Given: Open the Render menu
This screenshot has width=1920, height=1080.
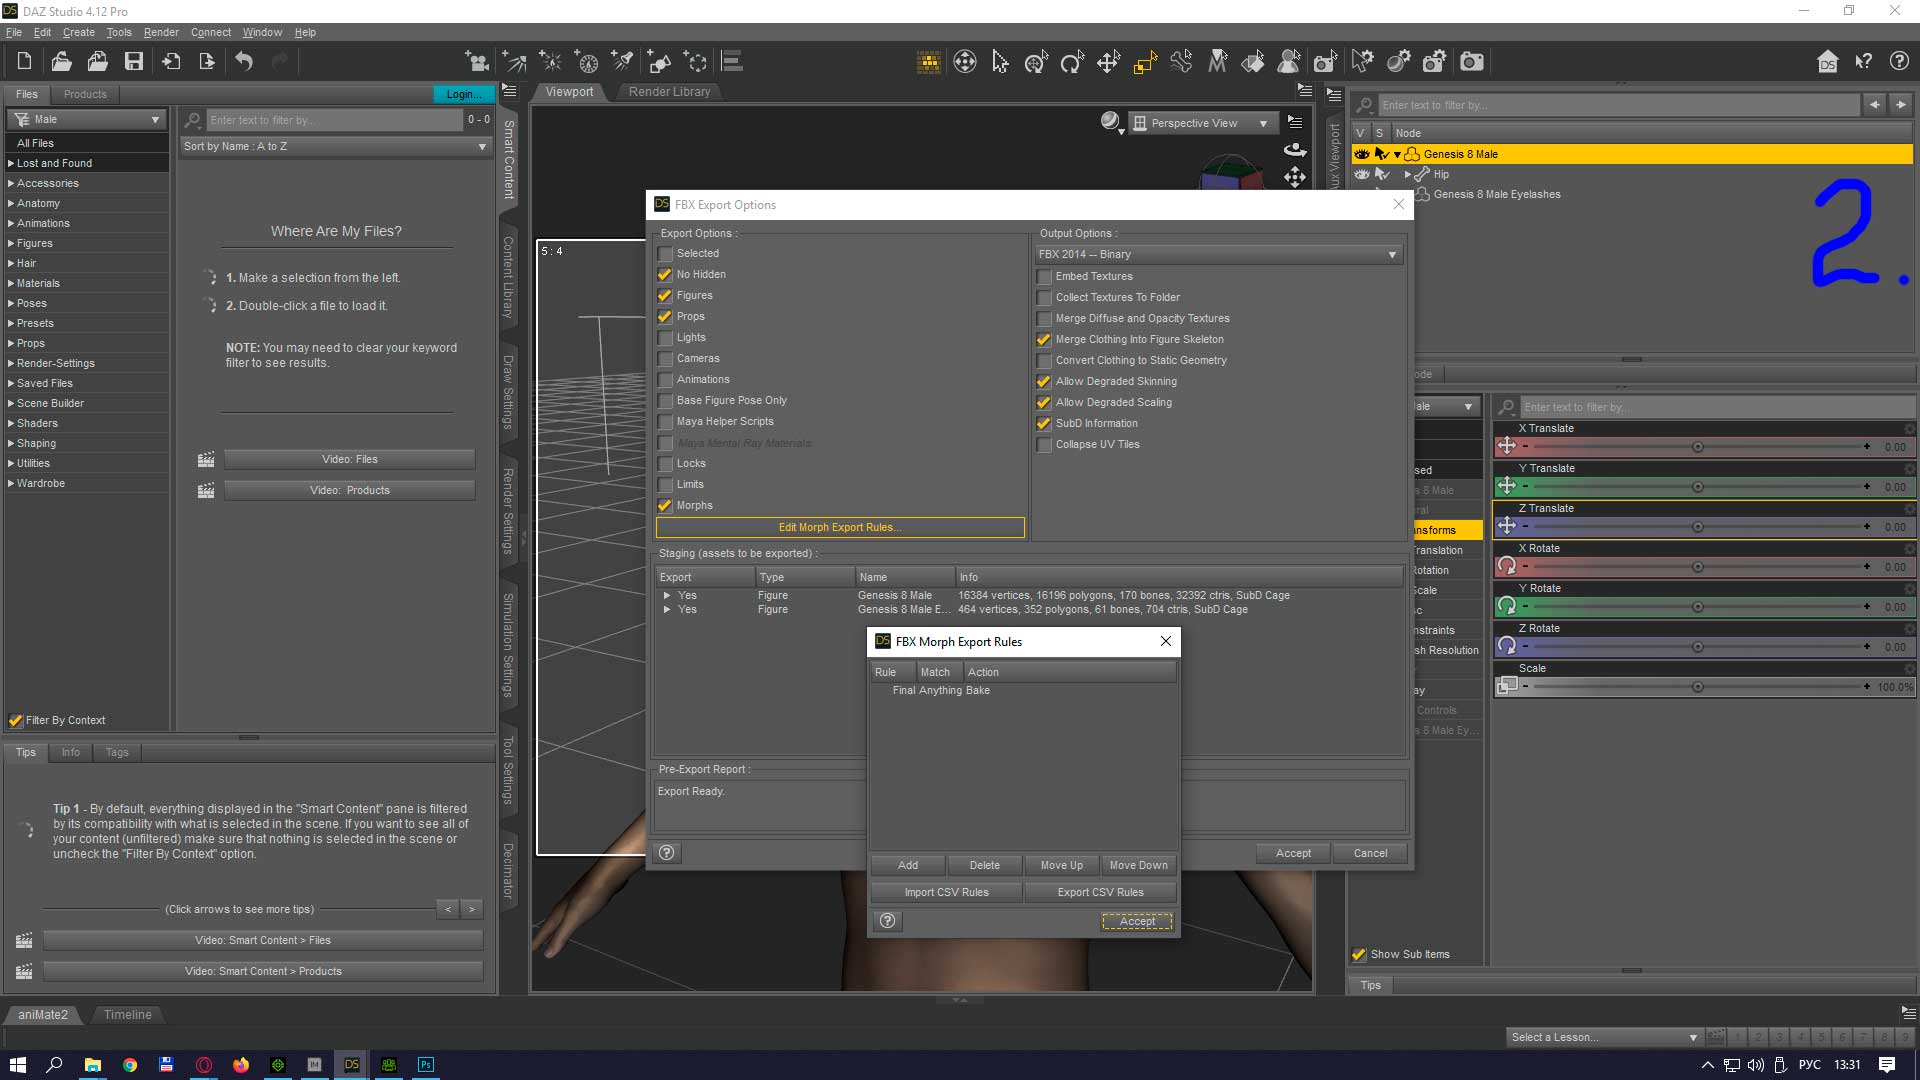Looking at the screenshot, I should tap(161, 32).
